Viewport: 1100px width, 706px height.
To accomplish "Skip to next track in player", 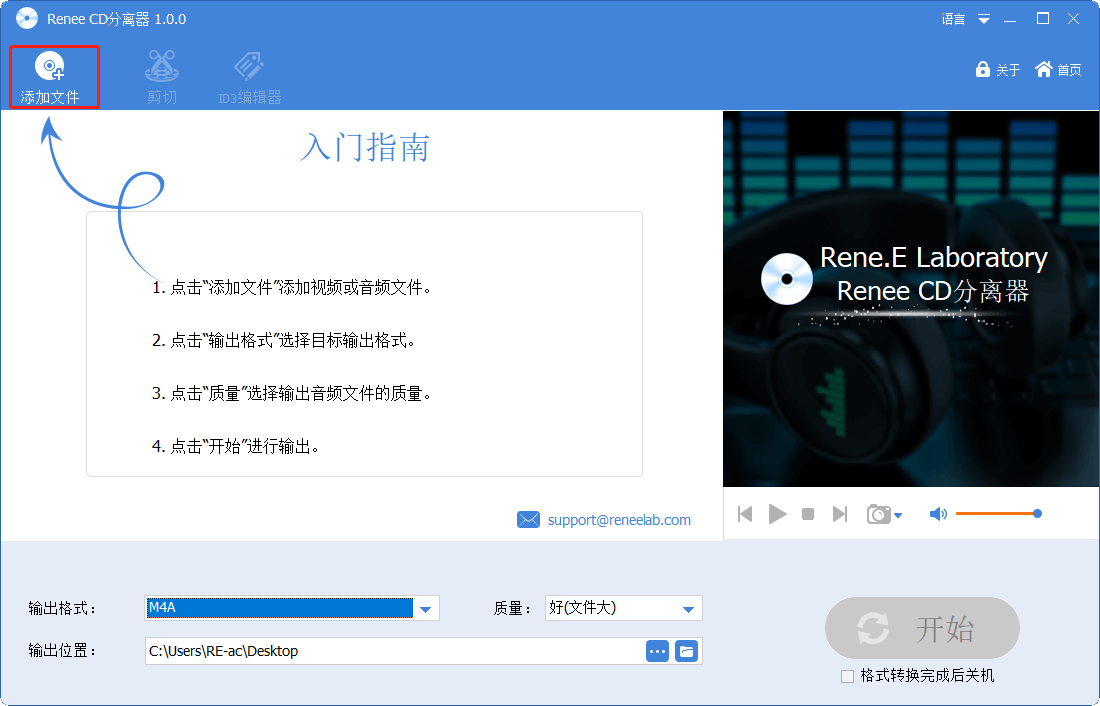I will (840, 514).
